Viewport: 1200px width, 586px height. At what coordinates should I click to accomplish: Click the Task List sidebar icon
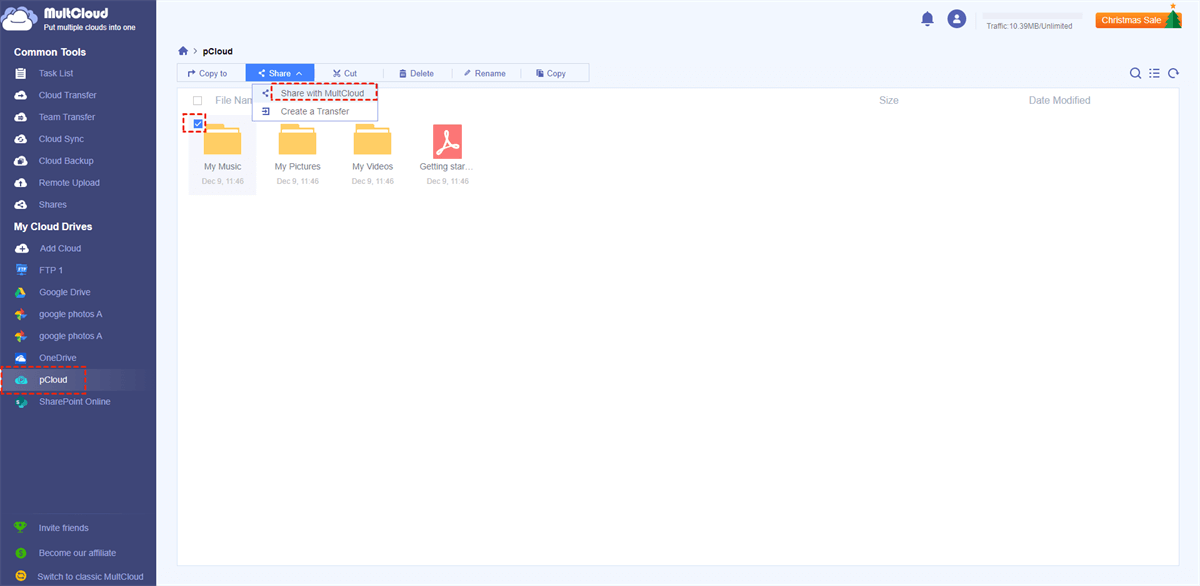click(20, 74)
